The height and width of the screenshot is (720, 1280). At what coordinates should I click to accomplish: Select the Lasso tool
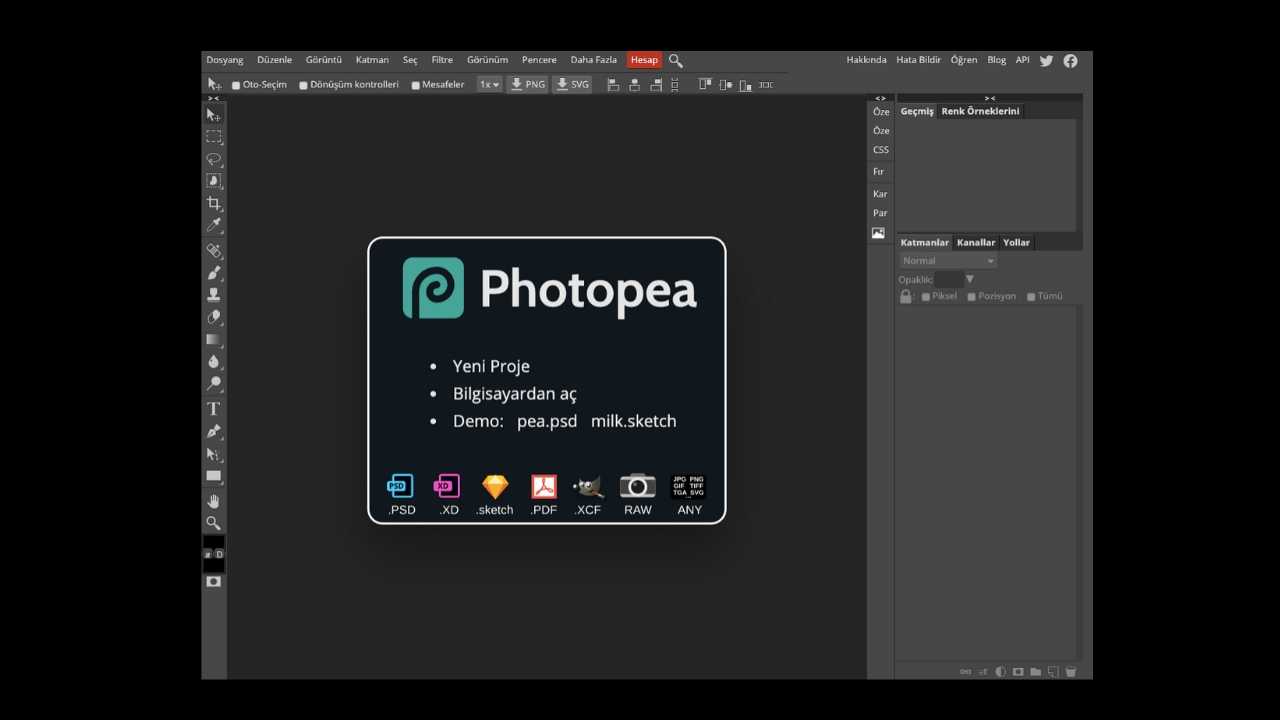coord(213,159)
